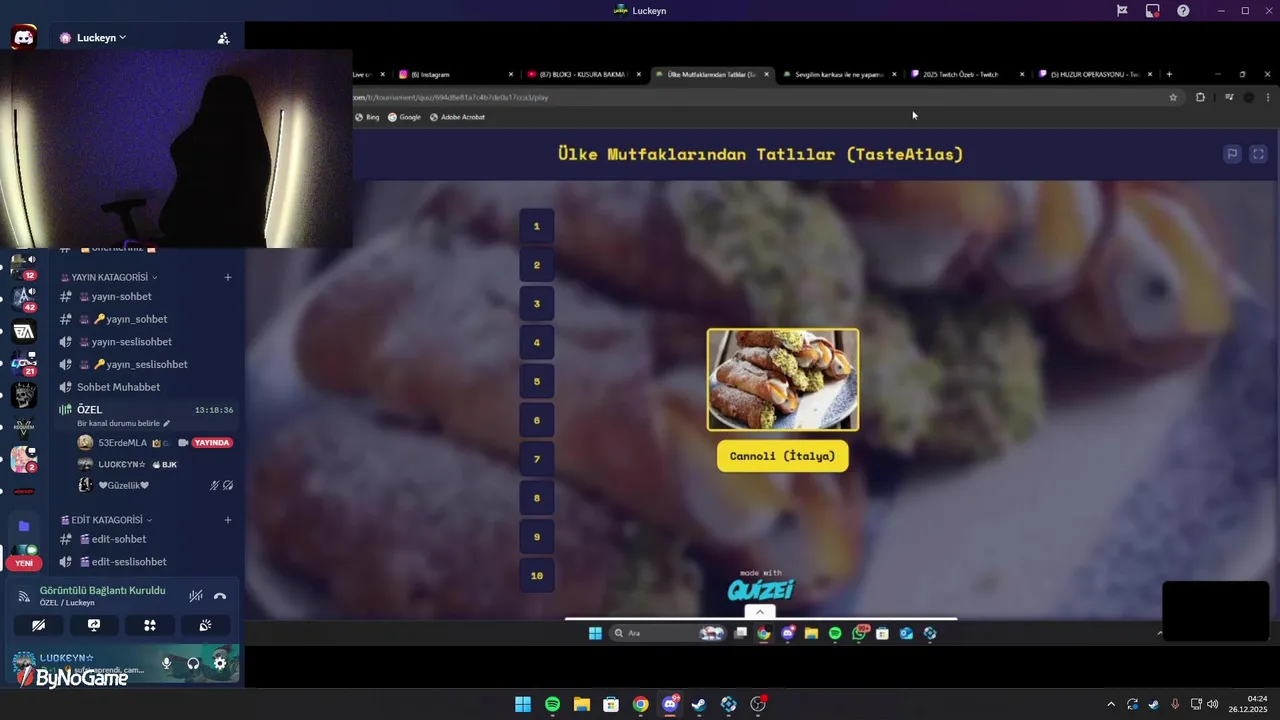Switch to 2025 Twitch Özeti tab
This screenshot has width=1280, height=720.
[968, 74]
